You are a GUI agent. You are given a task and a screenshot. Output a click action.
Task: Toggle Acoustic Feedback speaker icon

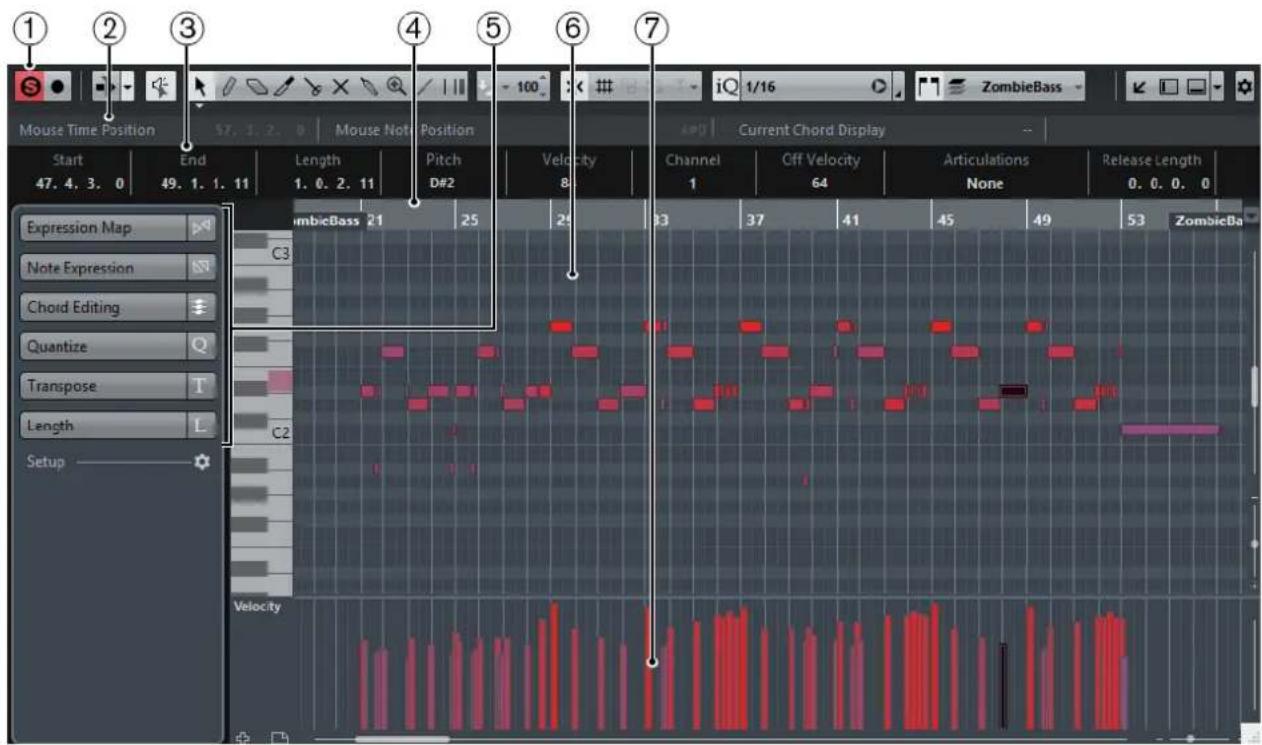point(159,87)
